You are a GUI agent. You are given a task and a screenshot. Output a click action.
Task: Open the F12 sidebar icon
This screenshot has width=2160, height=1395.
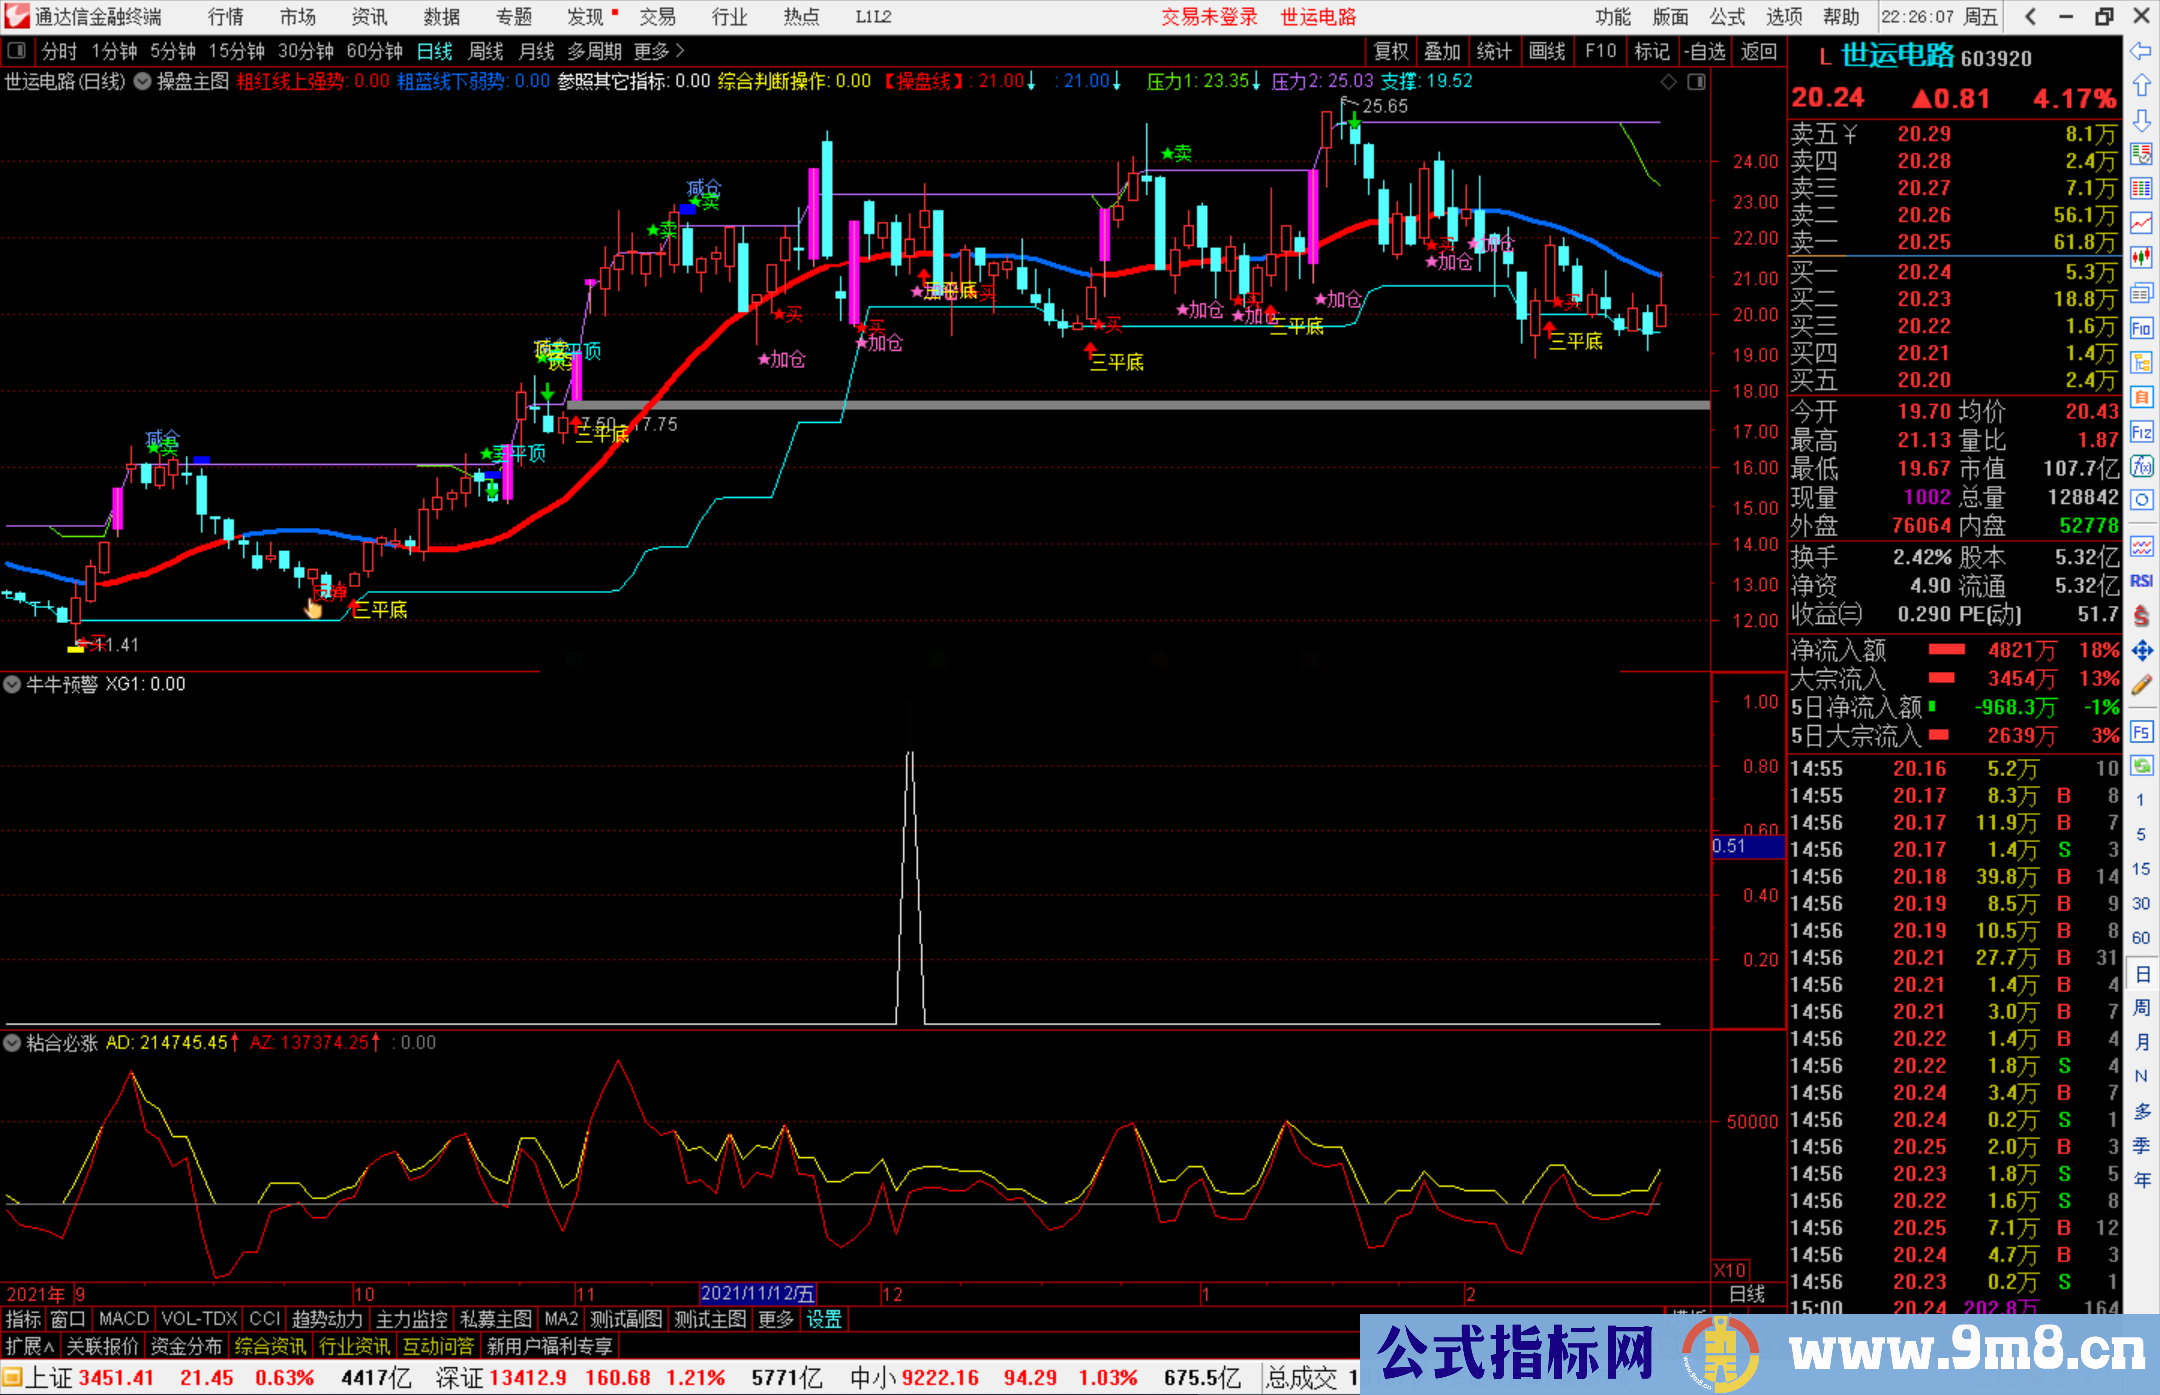(x=2141, y=432)
